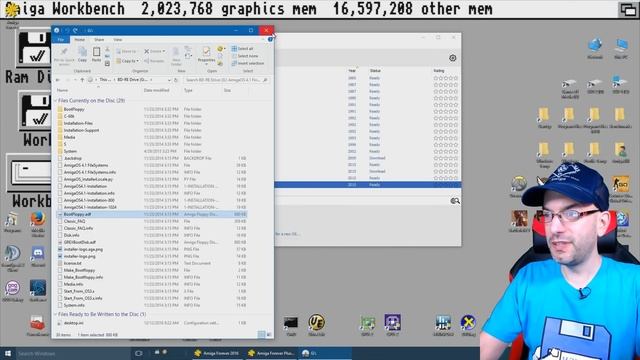Select the license.txt file

pyautogui.click(x=73, y=263)
